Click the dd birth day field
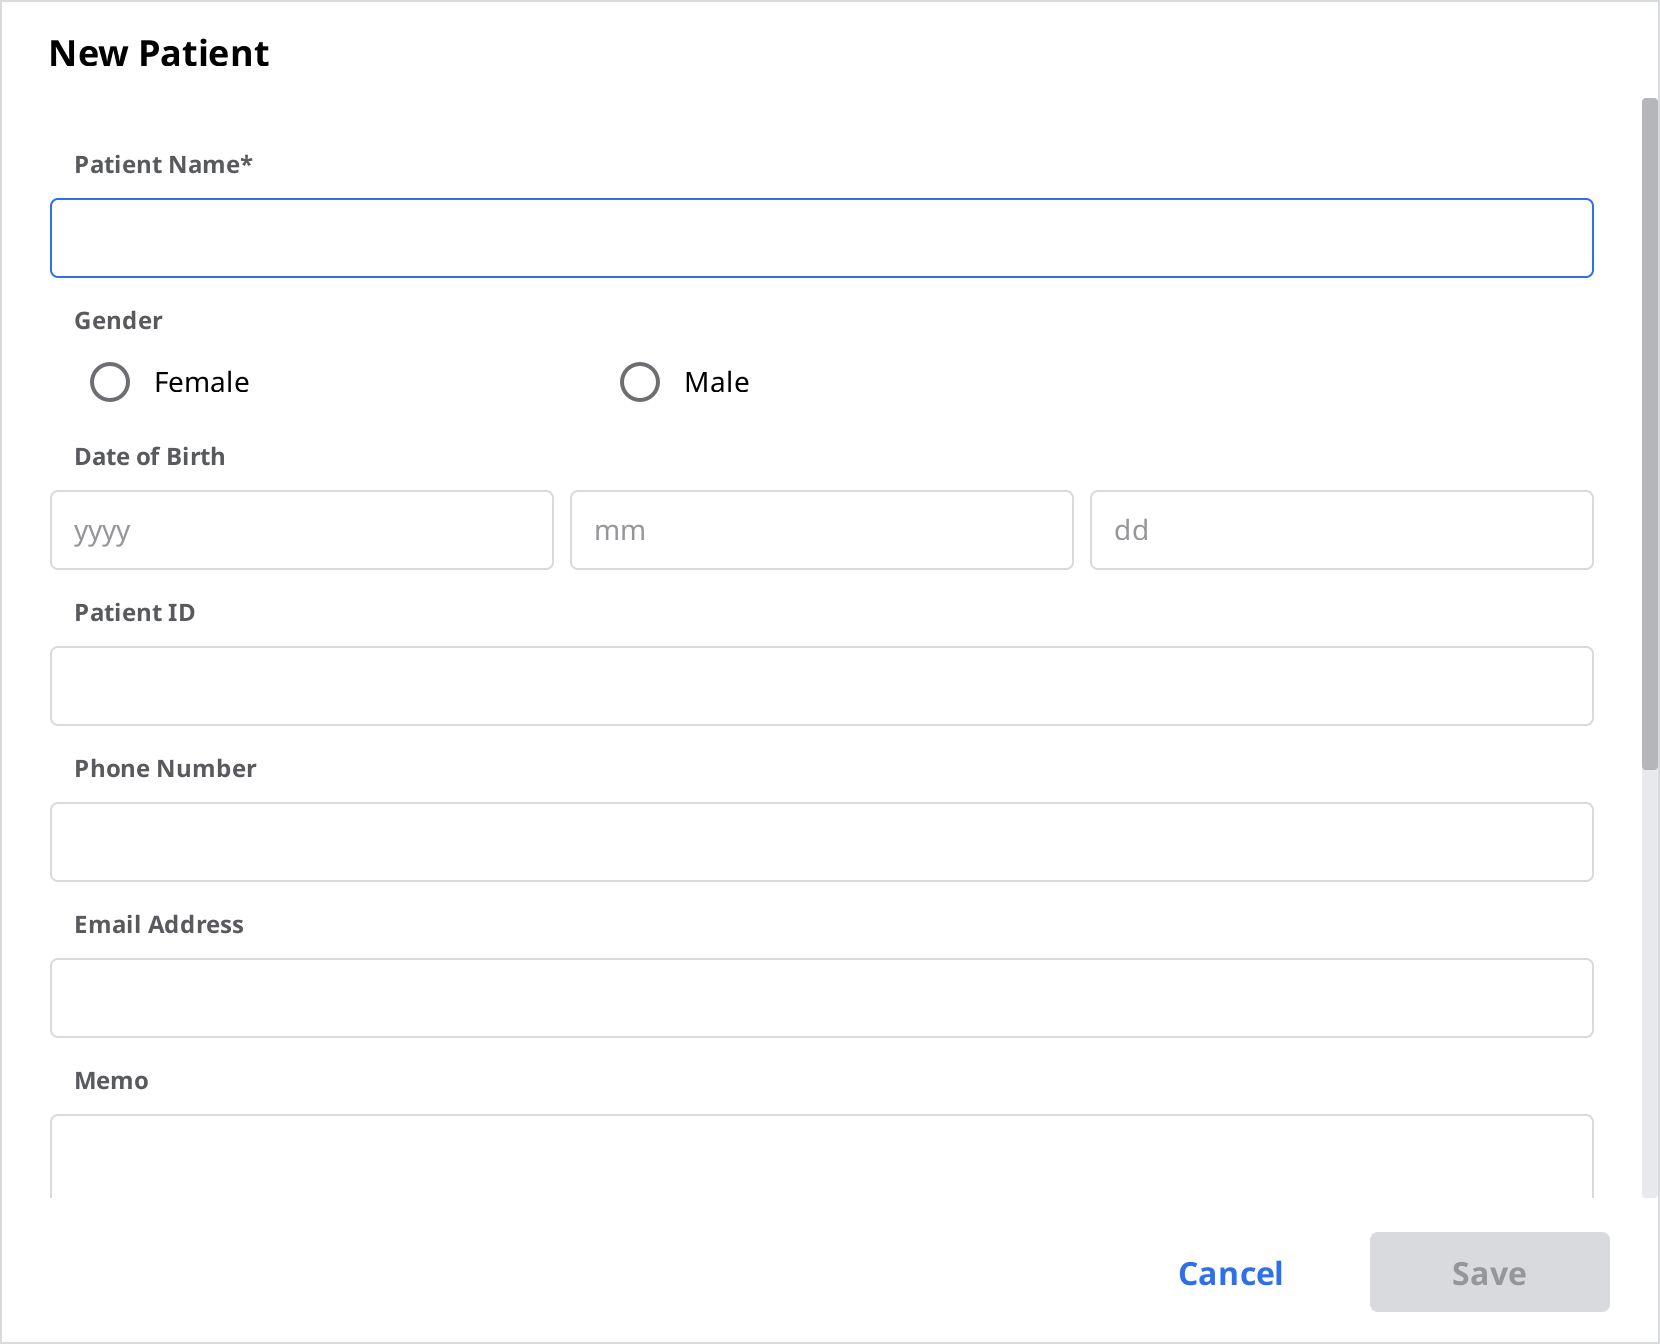1660x1344 pixels. click(x=1340, y=530)
